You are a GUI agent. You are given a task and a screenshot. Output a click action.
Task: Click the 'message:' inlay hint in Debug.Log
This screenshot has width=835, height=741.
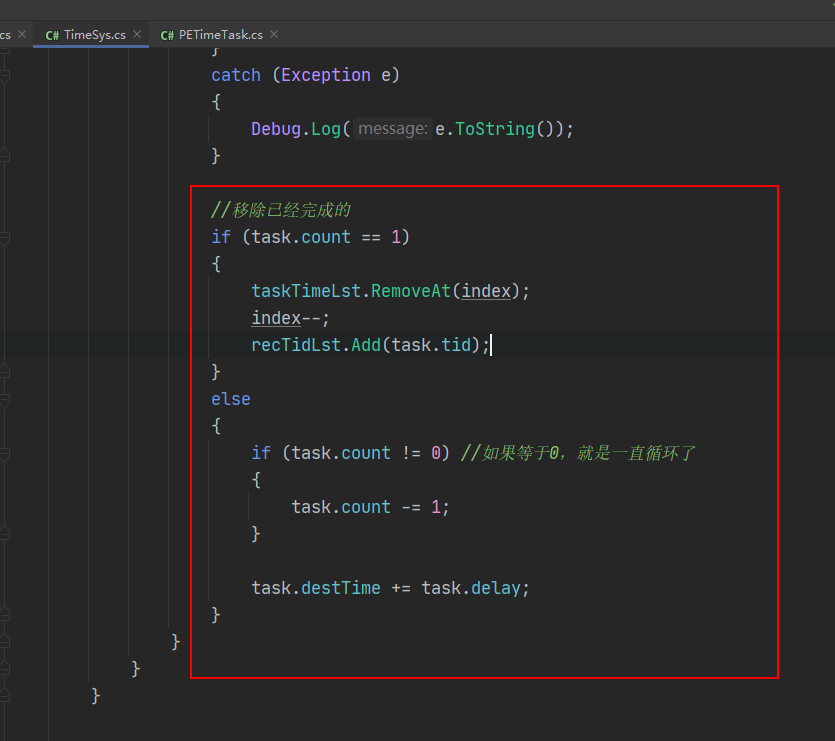click(x=392, y=129)
